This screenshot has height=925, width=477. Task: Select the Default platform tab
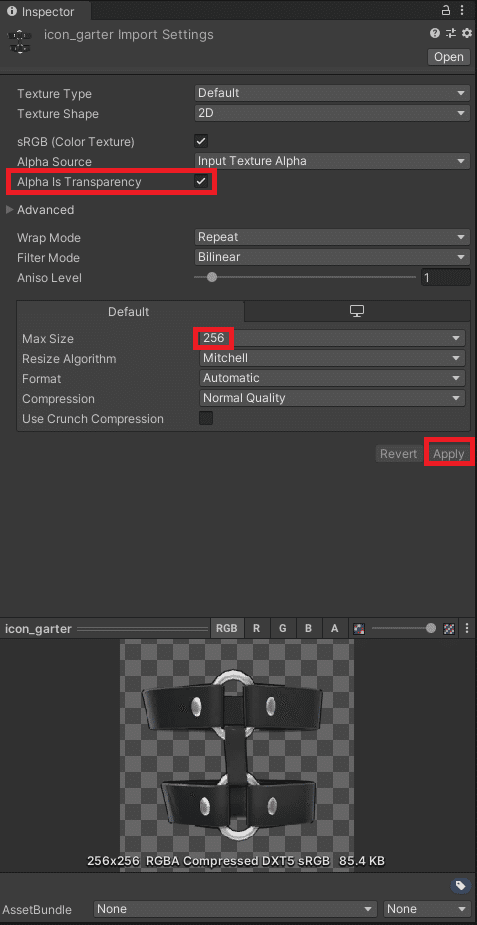click(130, 311)
